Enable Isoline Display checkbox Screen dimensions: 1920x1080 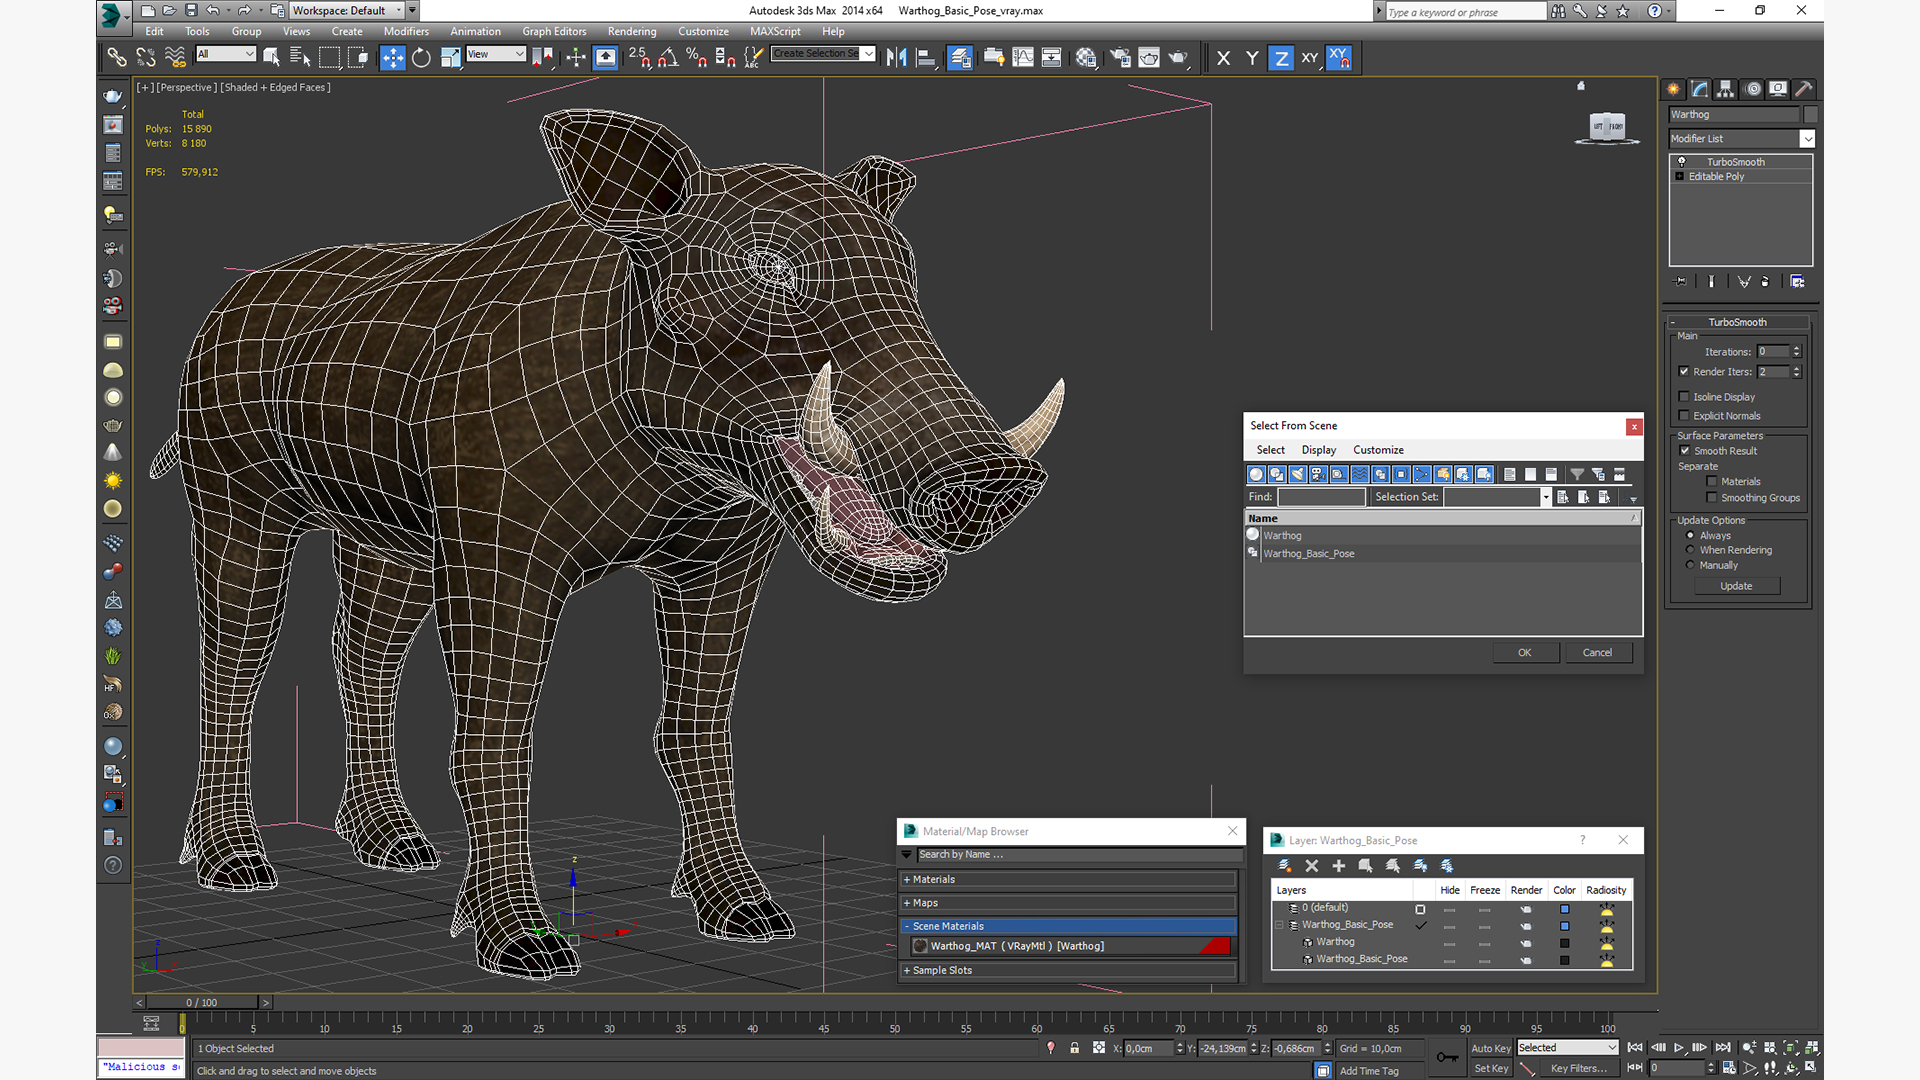tap(1684, 397)
